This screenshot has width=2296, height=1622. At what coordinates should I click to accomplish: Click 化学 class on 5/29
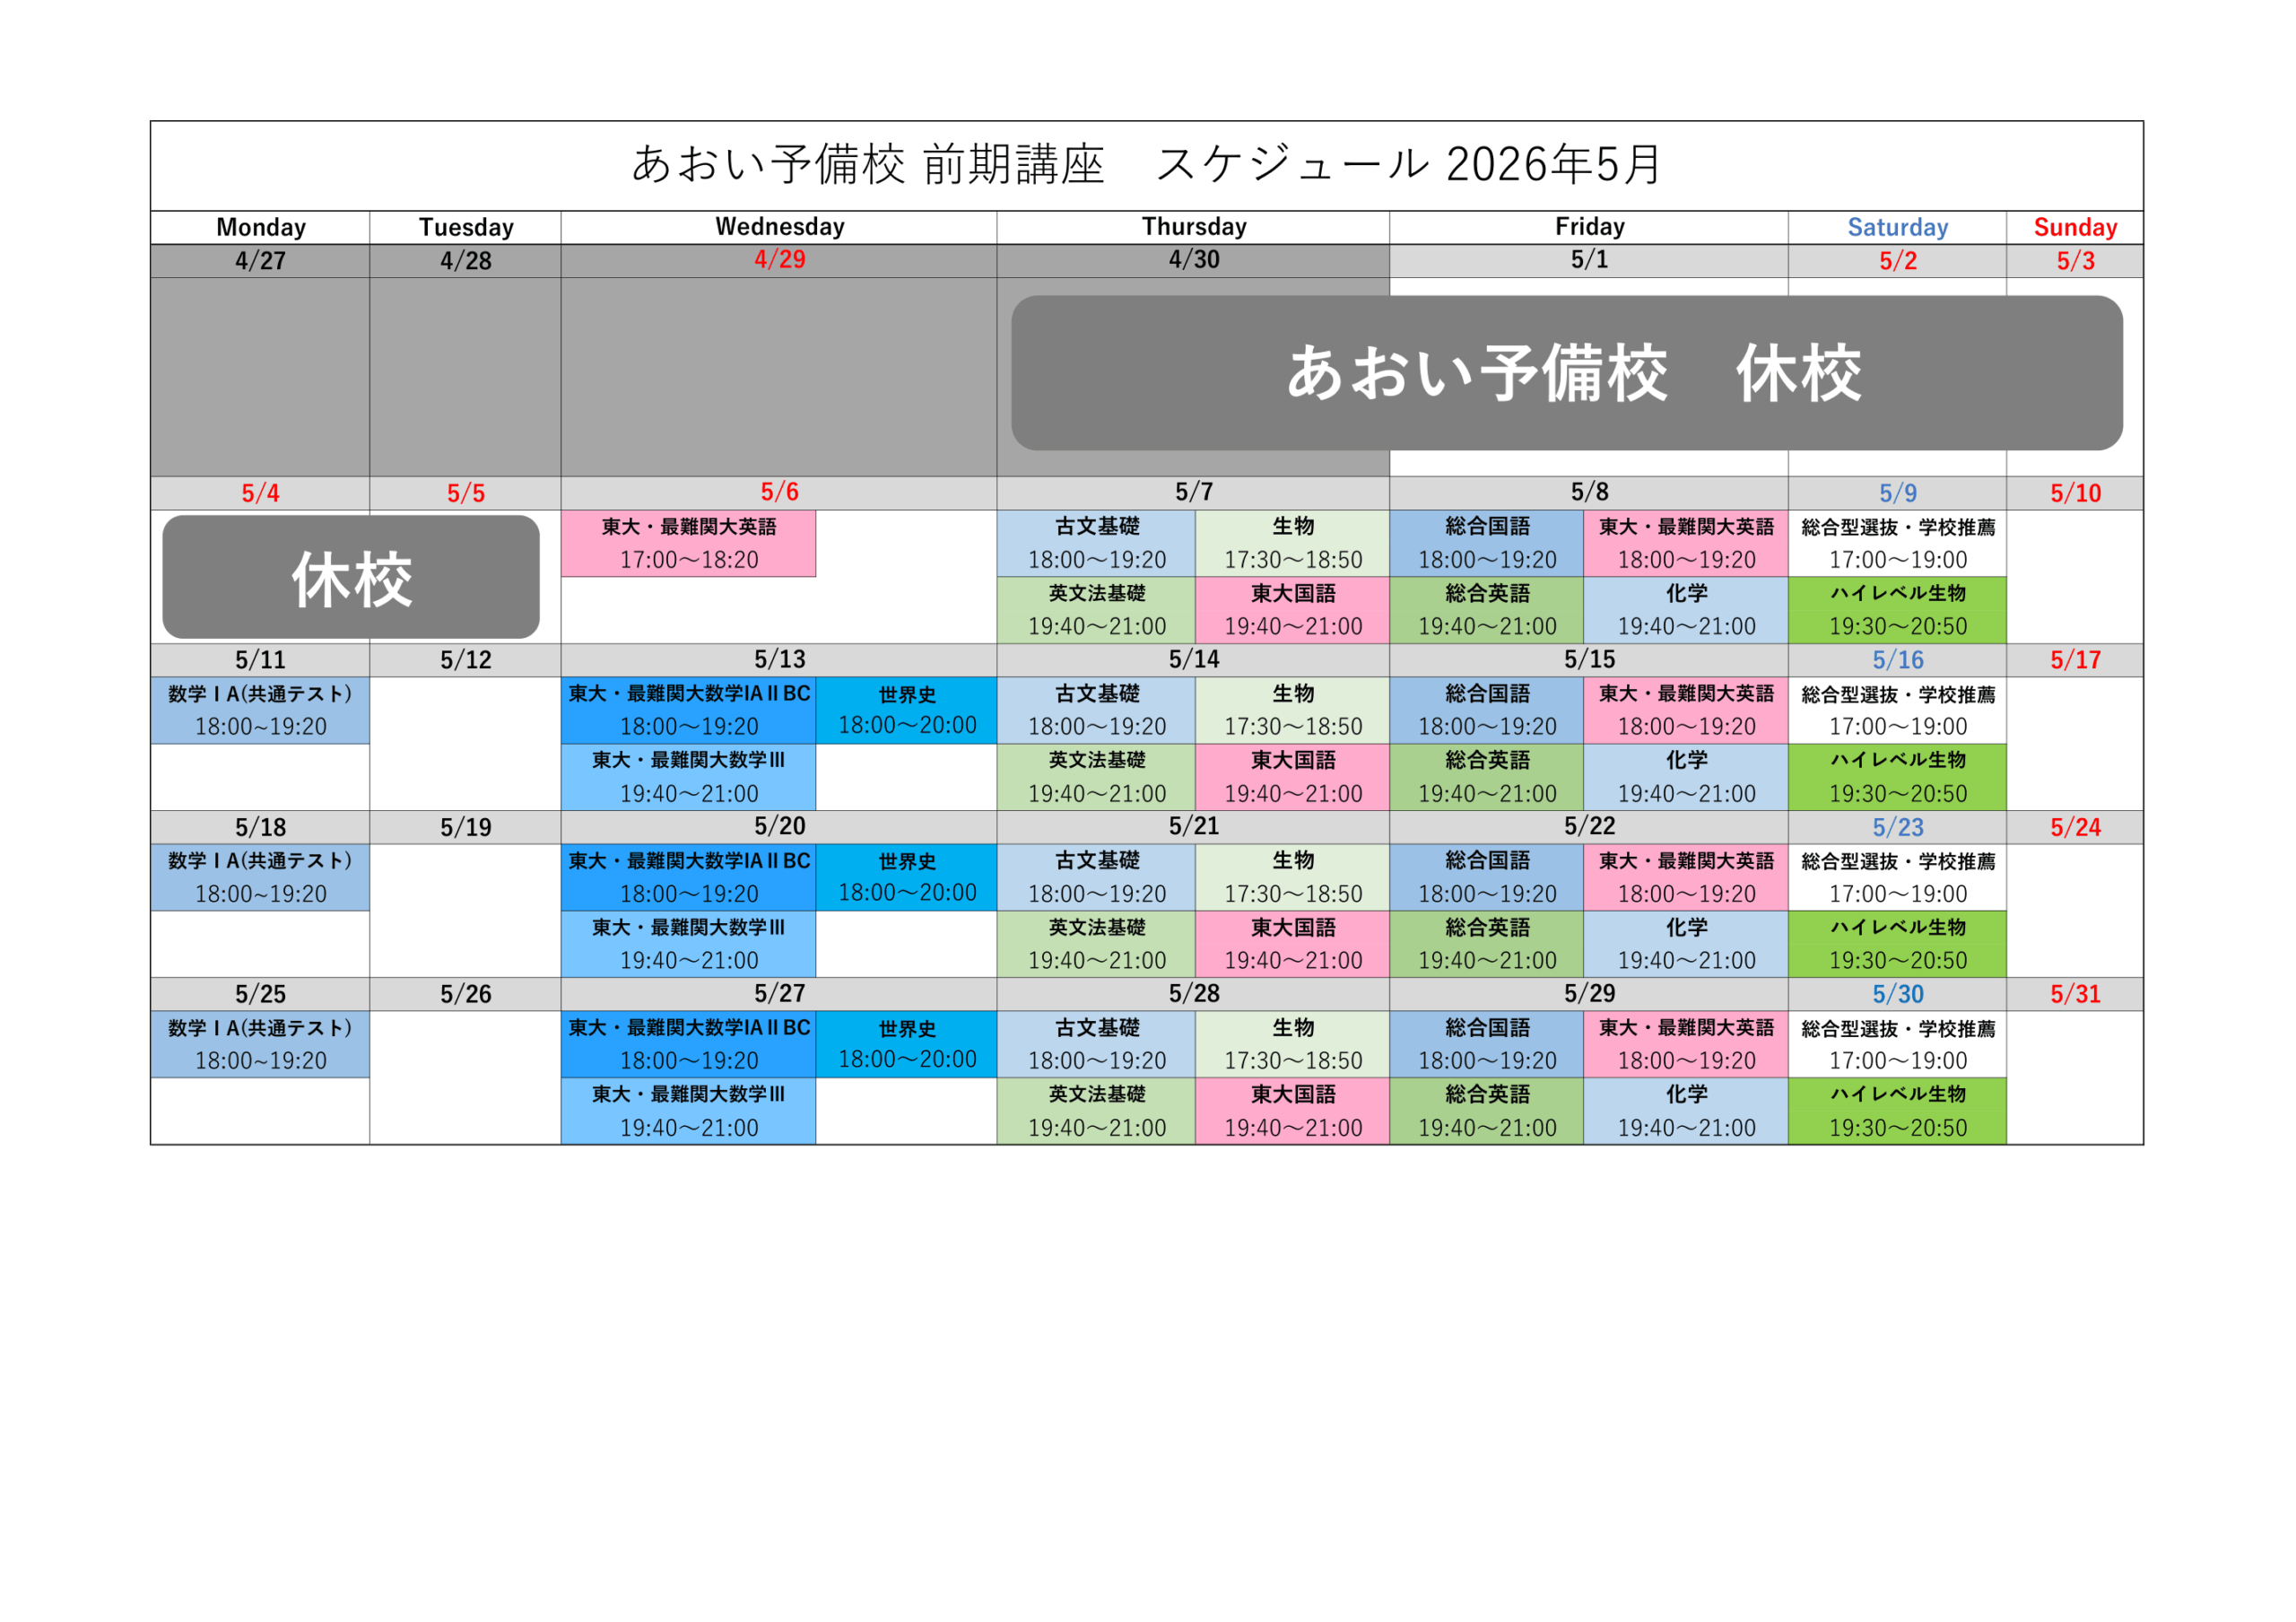pos(1685,1111)
